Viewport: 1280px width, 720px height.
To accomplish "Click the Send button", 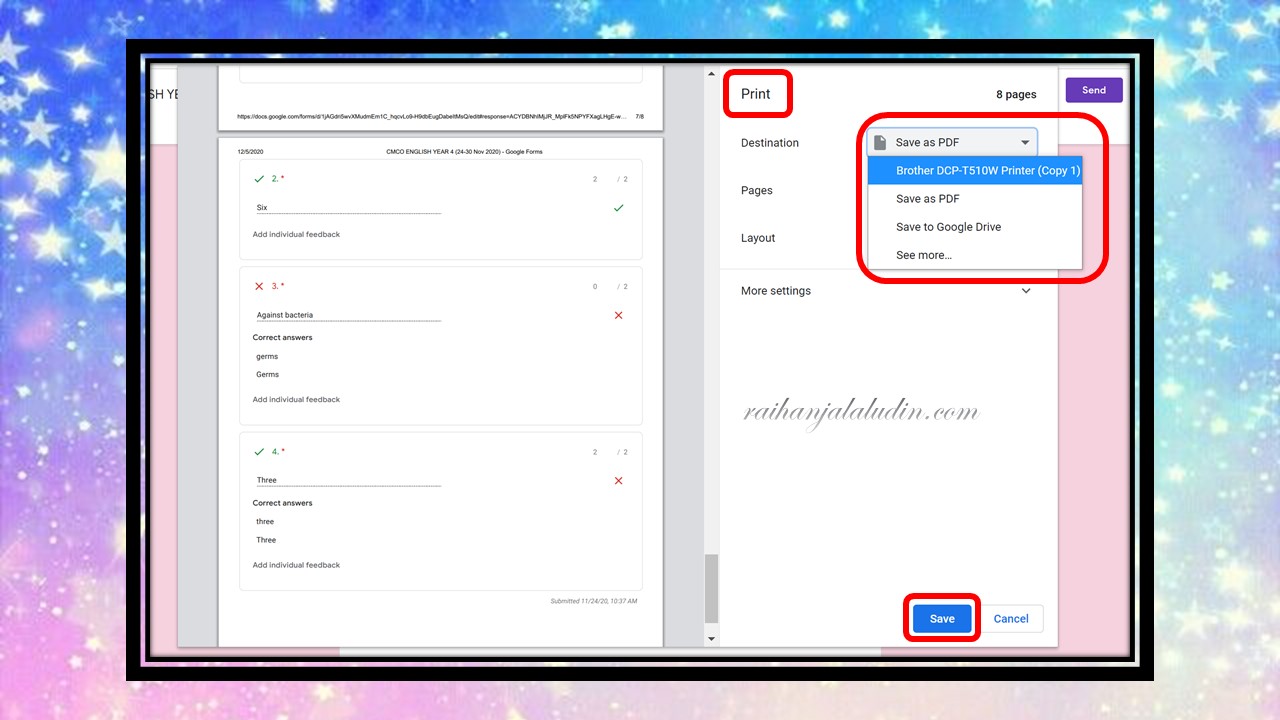I will coord(1093,89).
